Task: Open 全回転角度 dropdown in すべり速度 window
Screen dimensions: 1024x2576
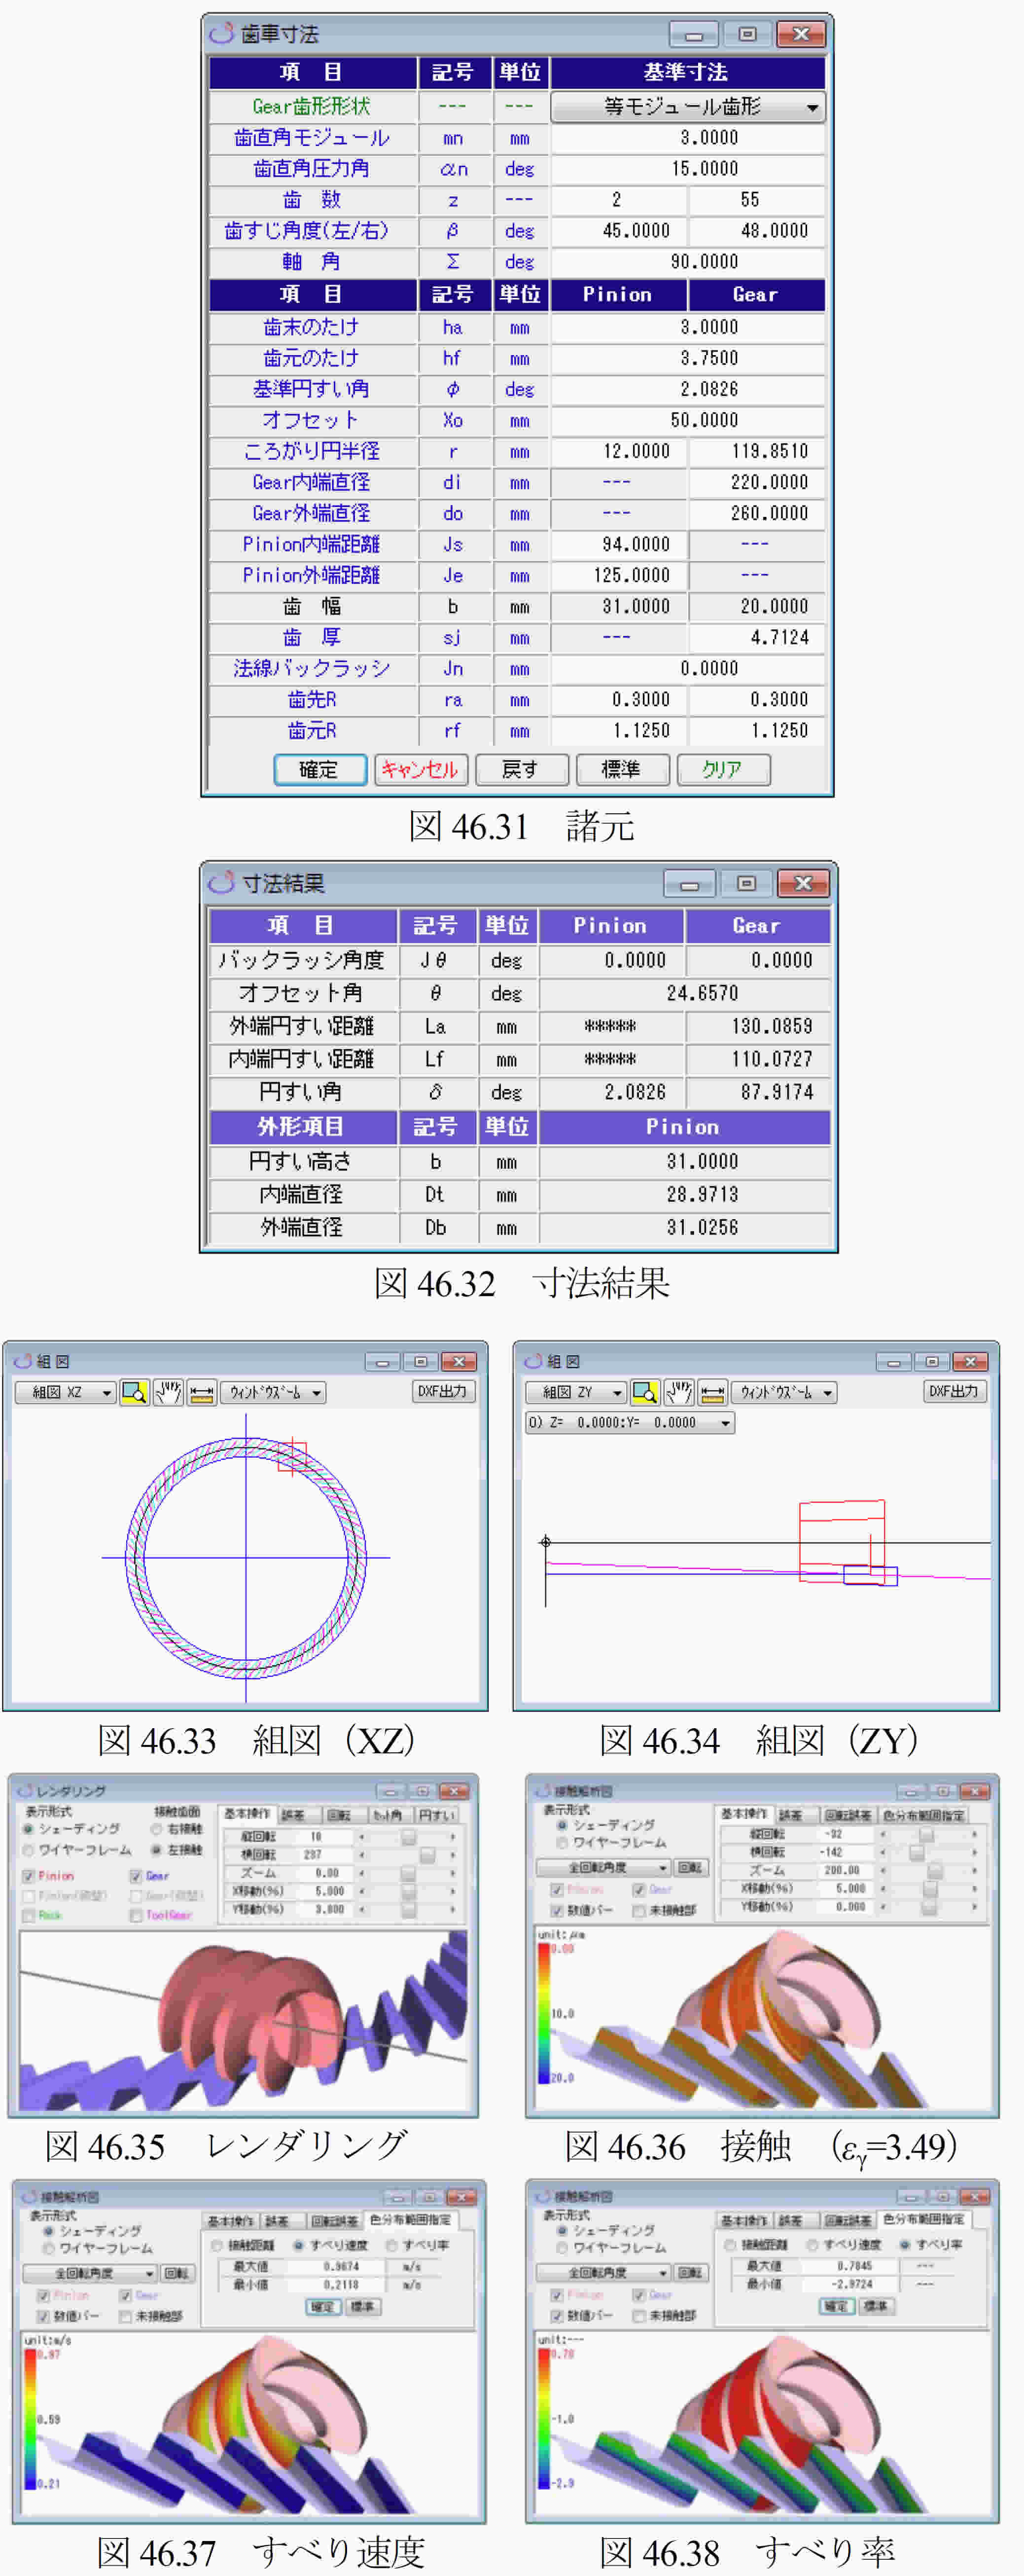Action: (x=90, y=2273)
